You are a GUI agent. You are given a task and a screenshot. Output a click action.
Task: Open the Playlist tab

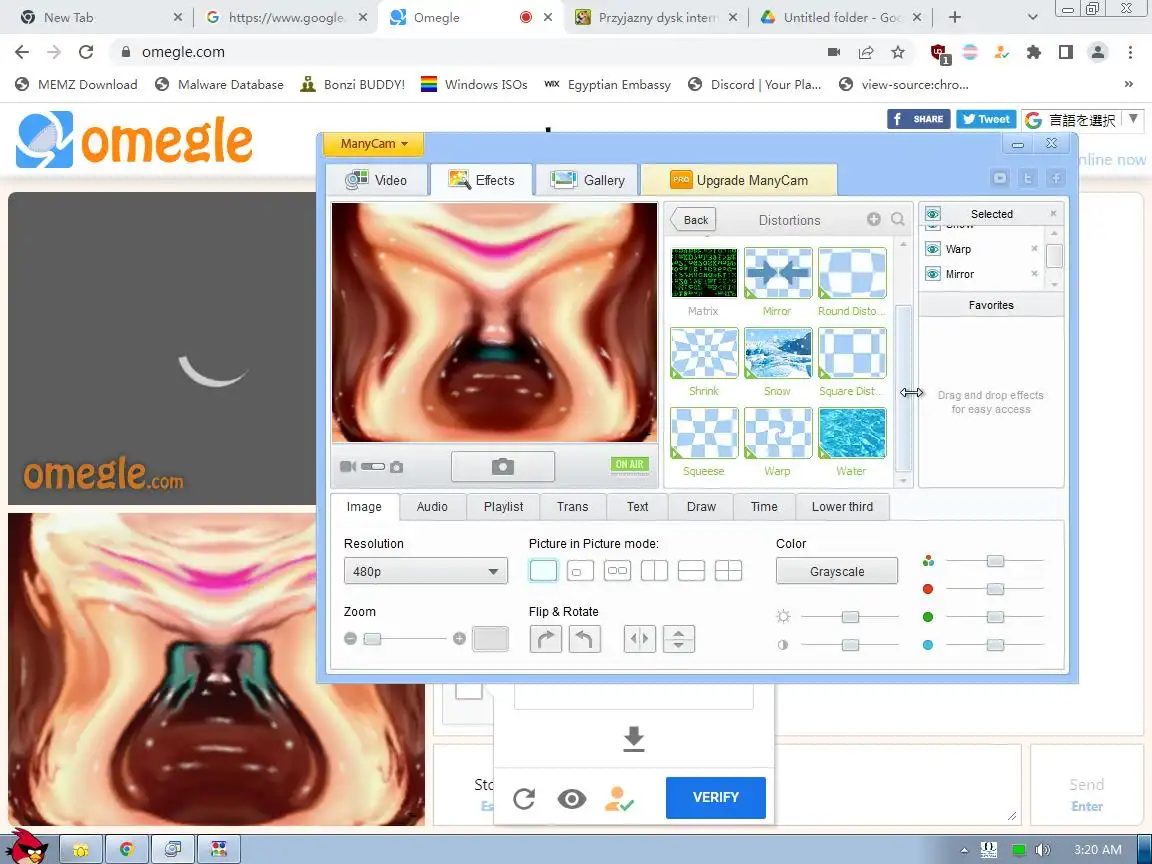tap(503, 507)
